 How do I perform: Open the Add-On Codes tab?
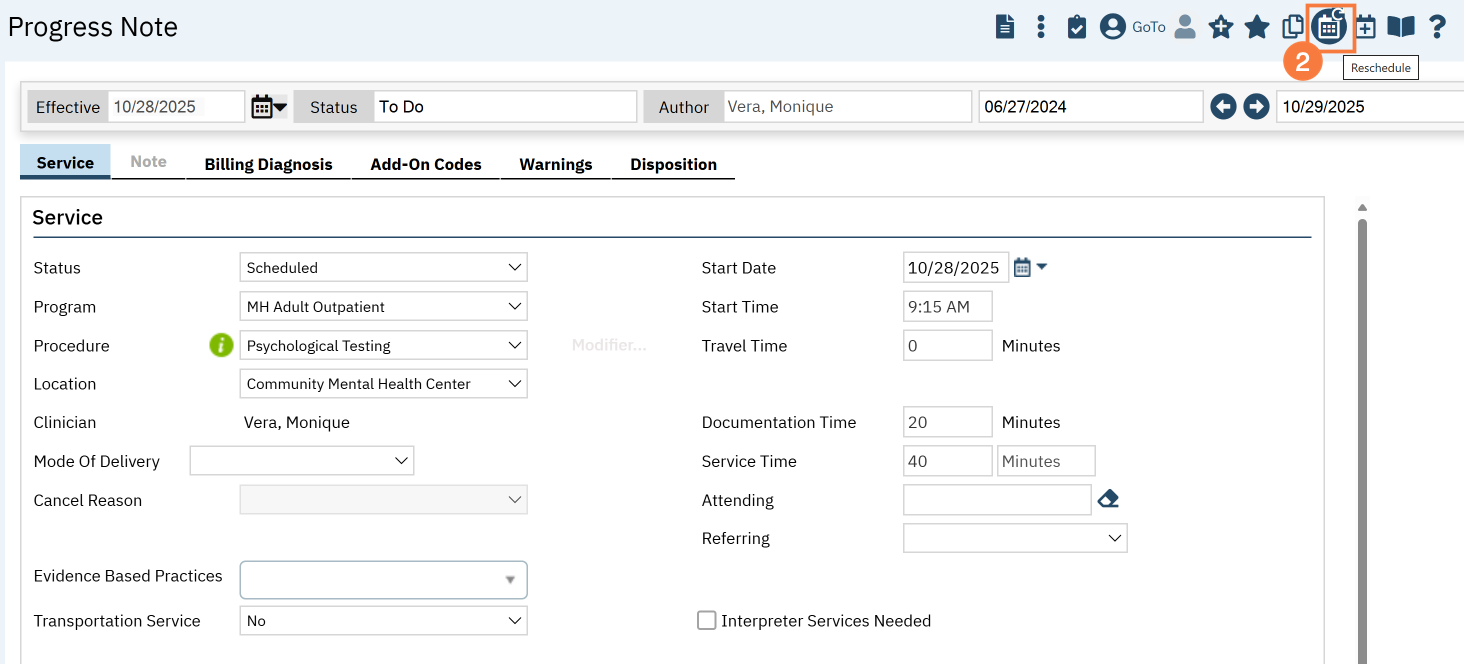426,164
